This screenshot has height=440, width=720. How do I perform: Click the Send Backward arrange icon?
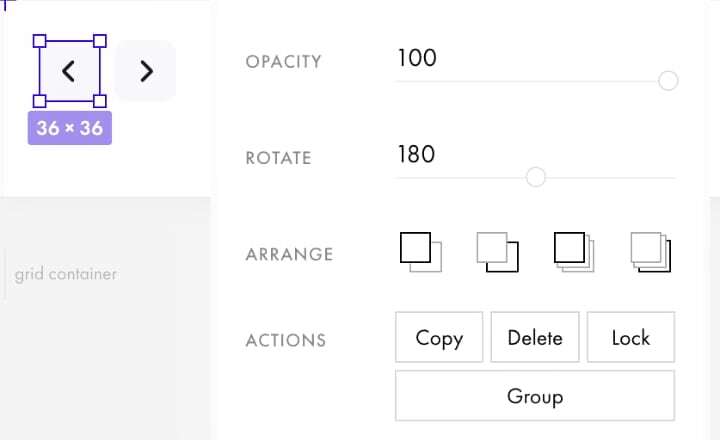click(497, 252)
